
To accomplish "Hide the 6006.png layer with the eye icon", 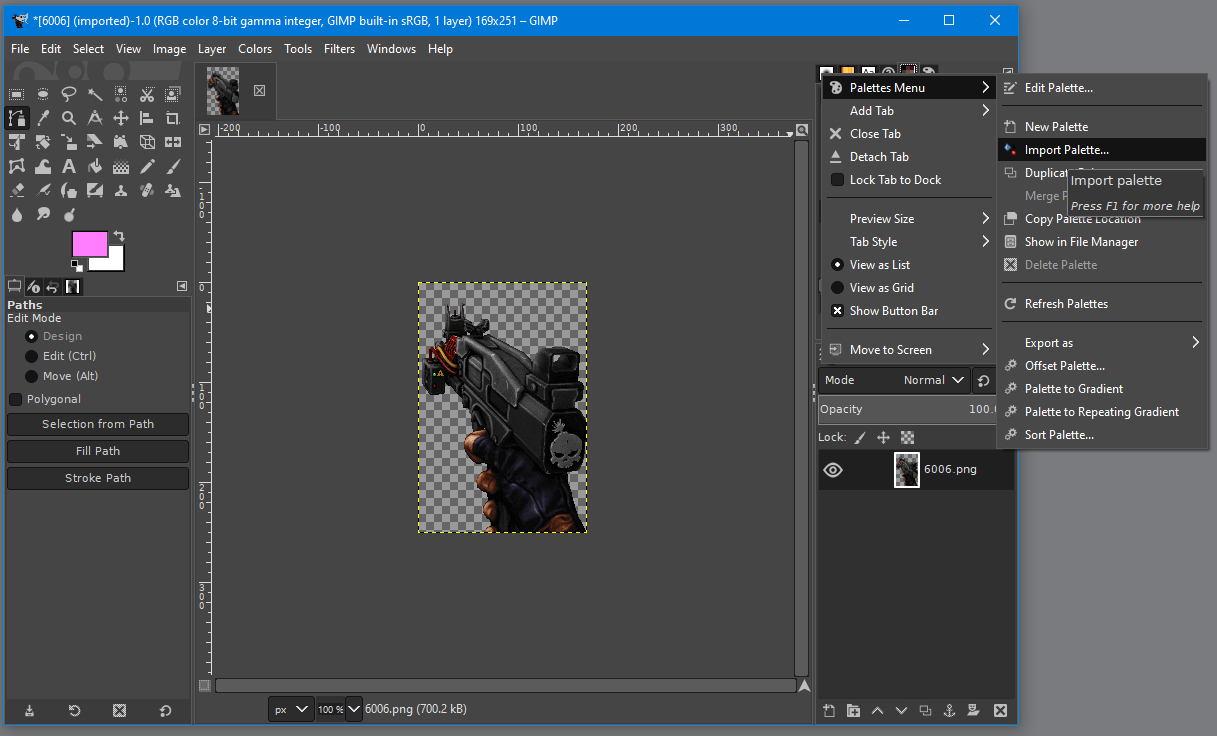I will point(833,470).
